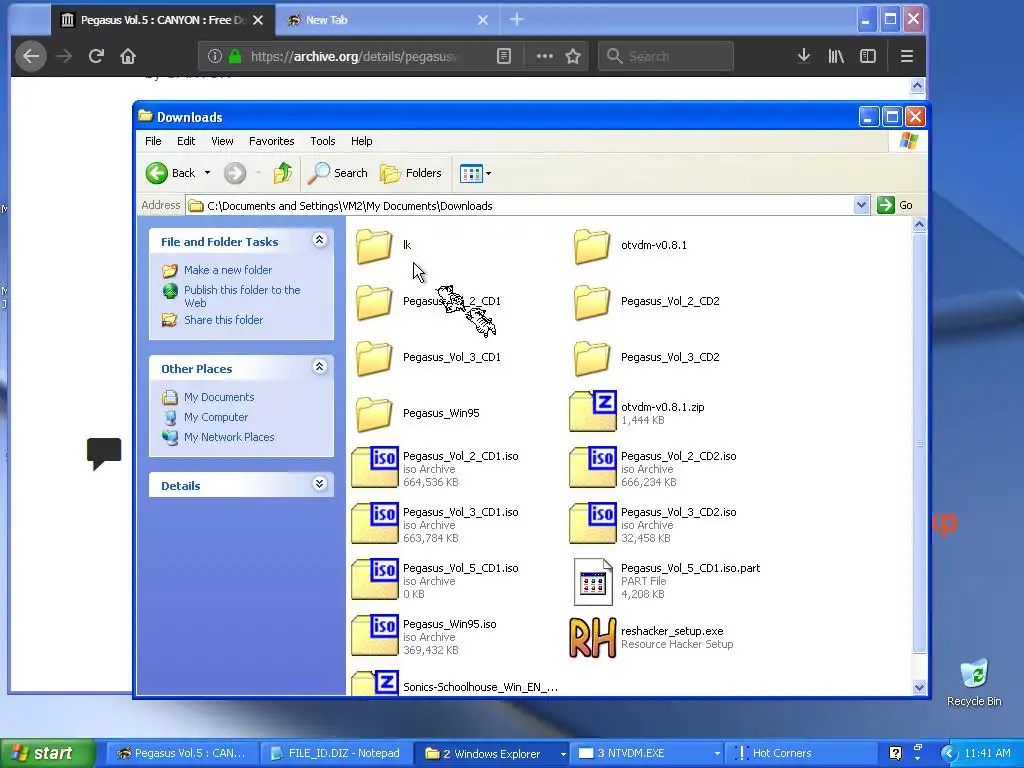Collapse Other Places panel
This screenshot has width=1024, height=768.
(319, 367)
